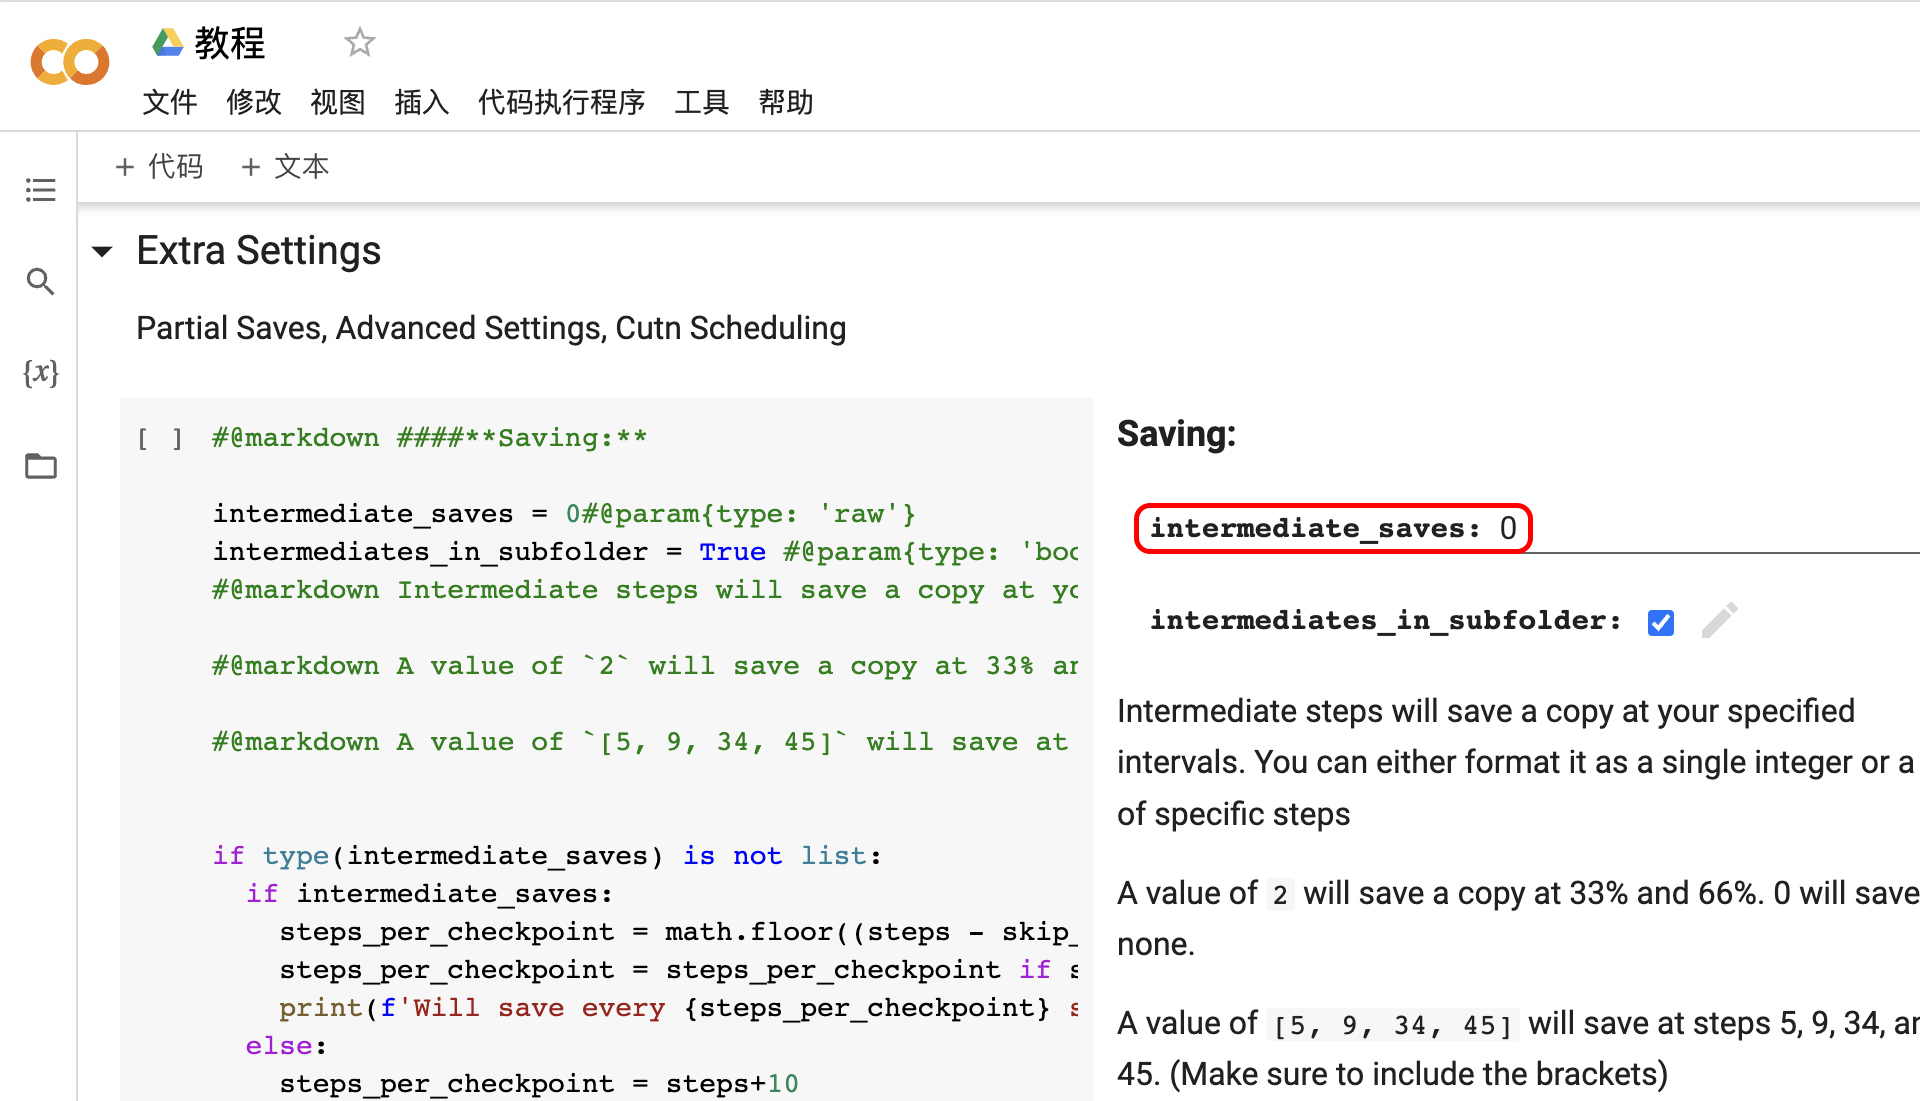1920x1101 pixels.
Task: Toggle the intermediates_in_subfolder checkbox
Action: click(1660, 622)
